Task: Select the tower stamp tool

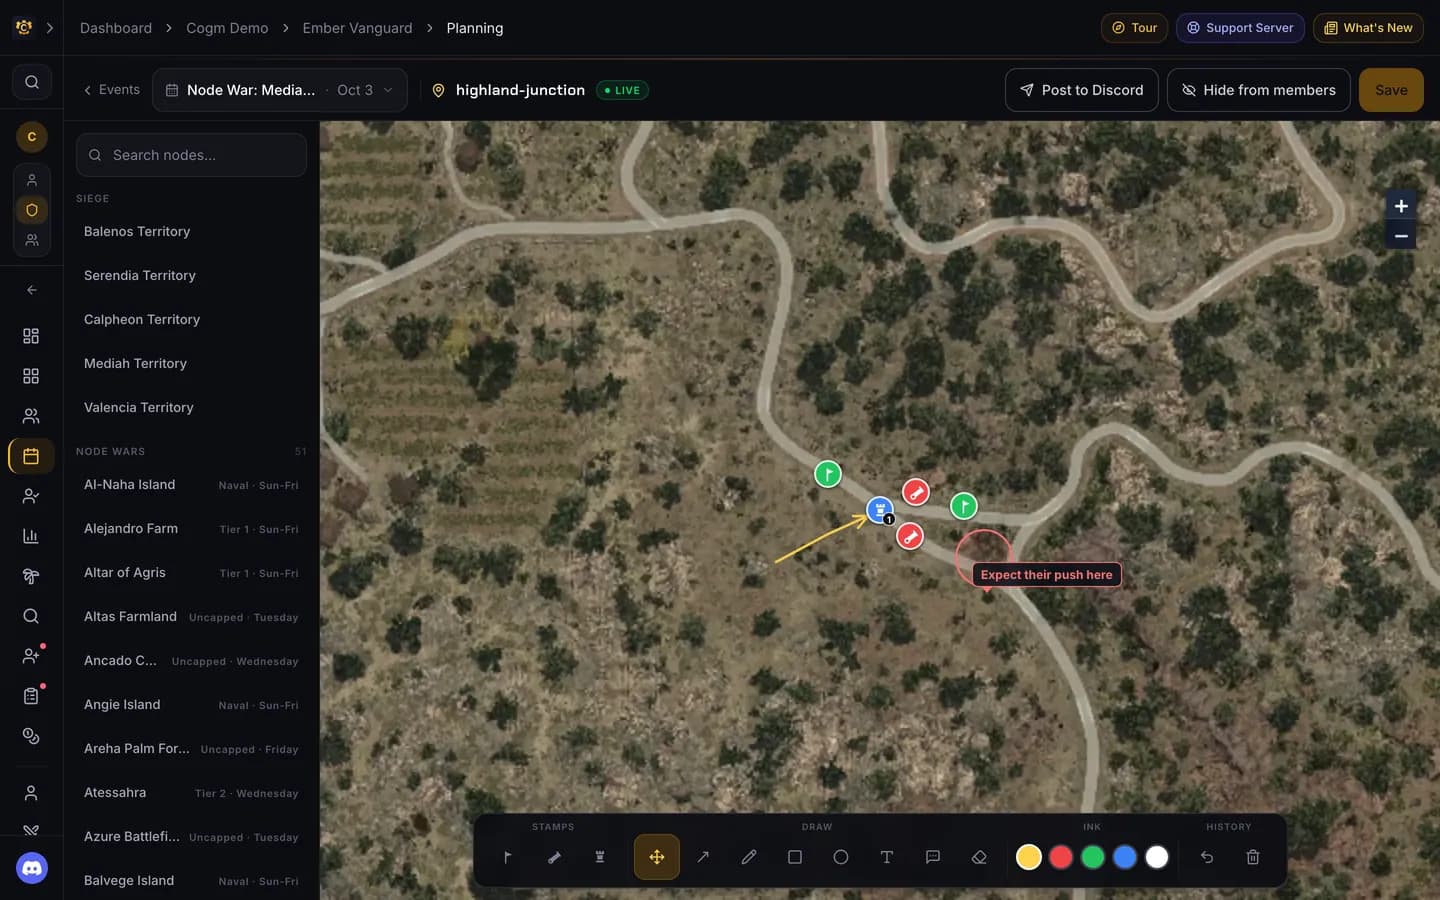Action: point(600,857)
